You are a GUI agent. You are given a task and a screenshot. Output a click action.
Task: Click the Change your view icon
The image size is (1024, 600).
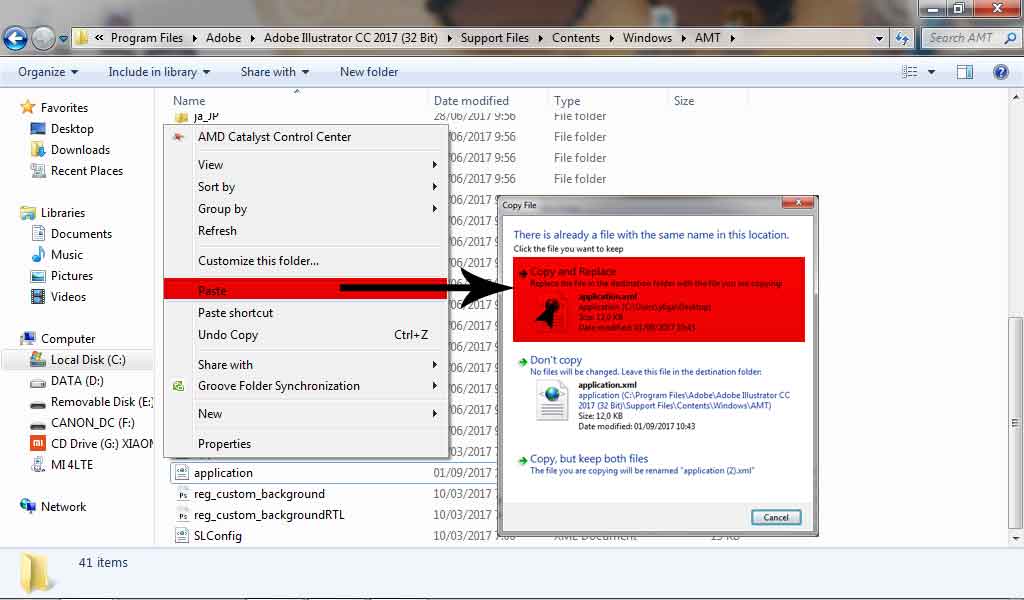point(910,72)
